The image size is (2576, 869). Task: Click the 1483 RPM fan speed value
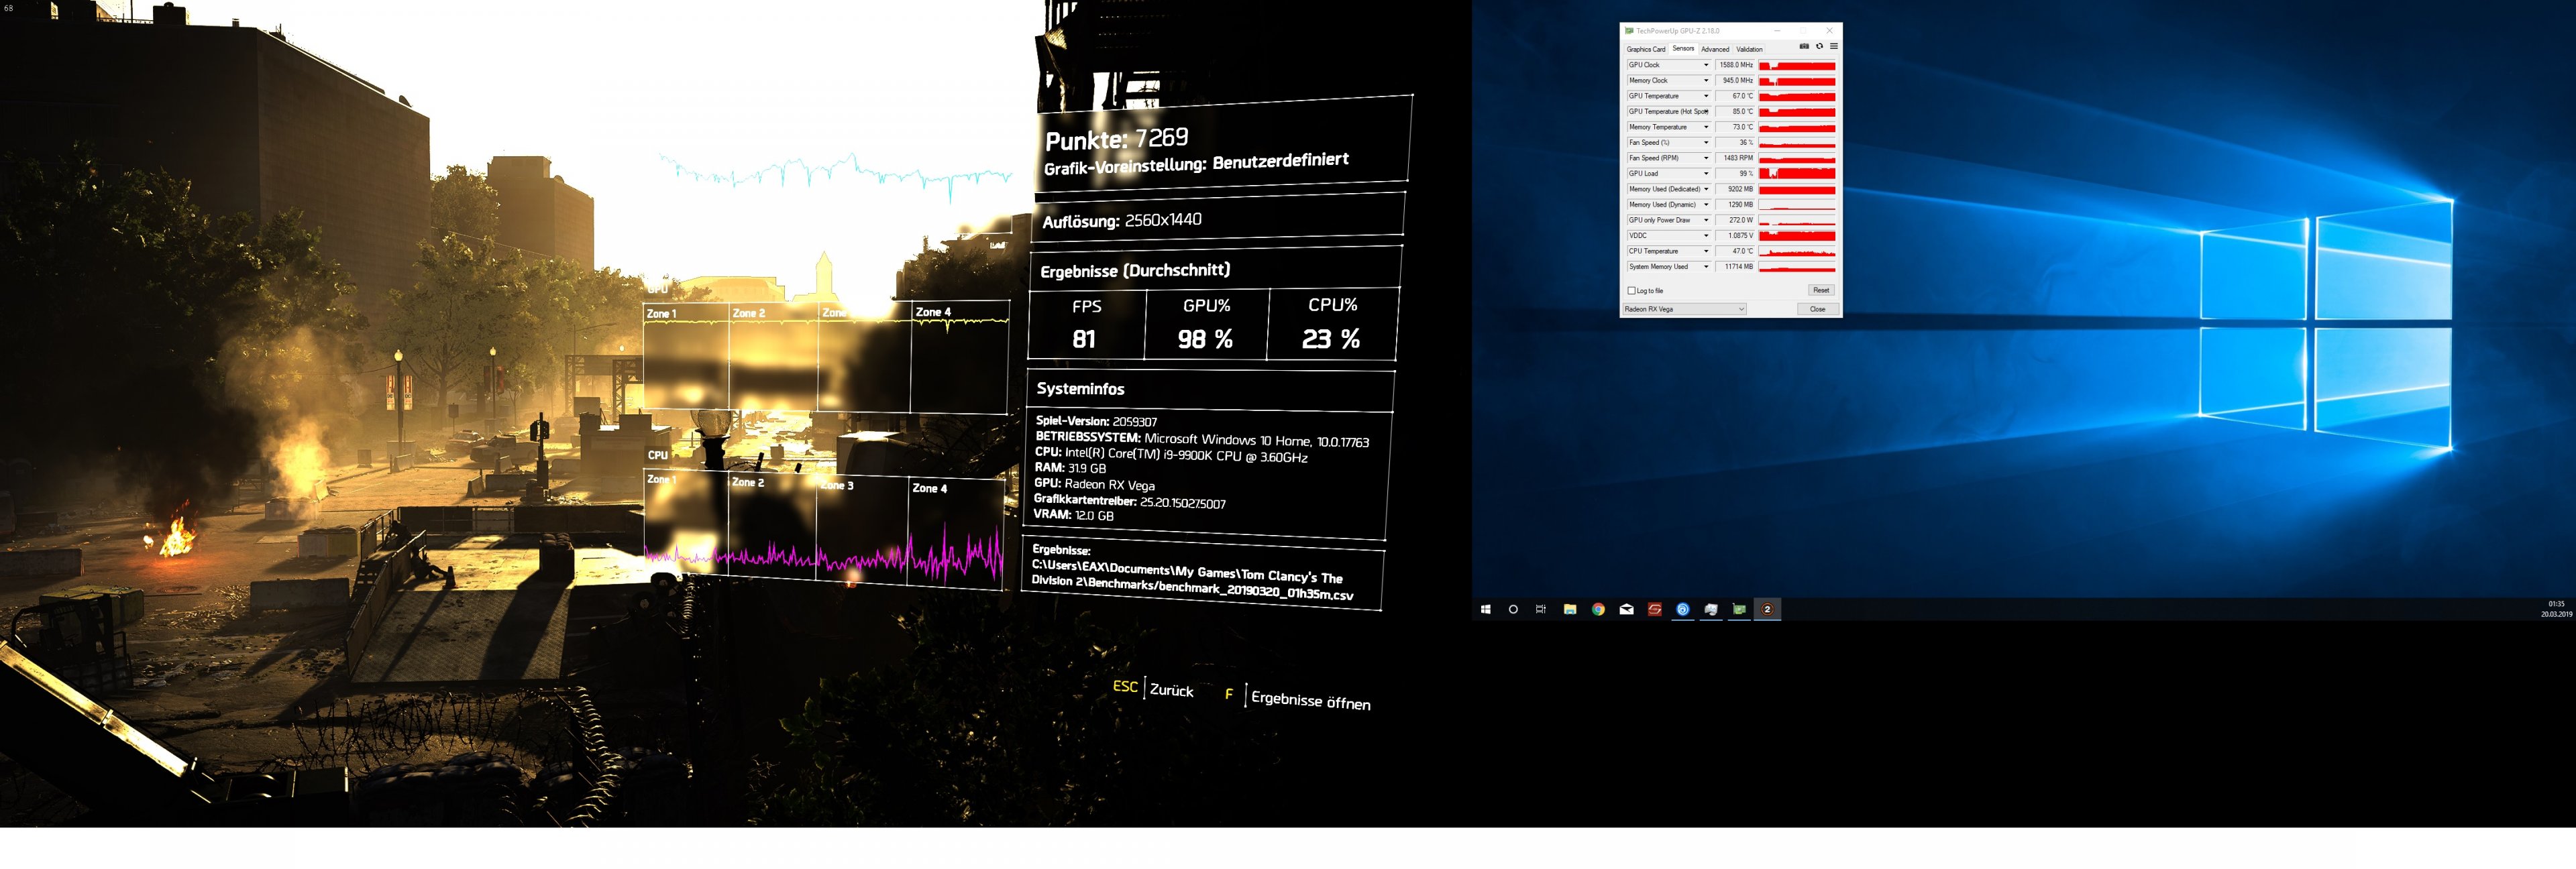coord(1736,158)
